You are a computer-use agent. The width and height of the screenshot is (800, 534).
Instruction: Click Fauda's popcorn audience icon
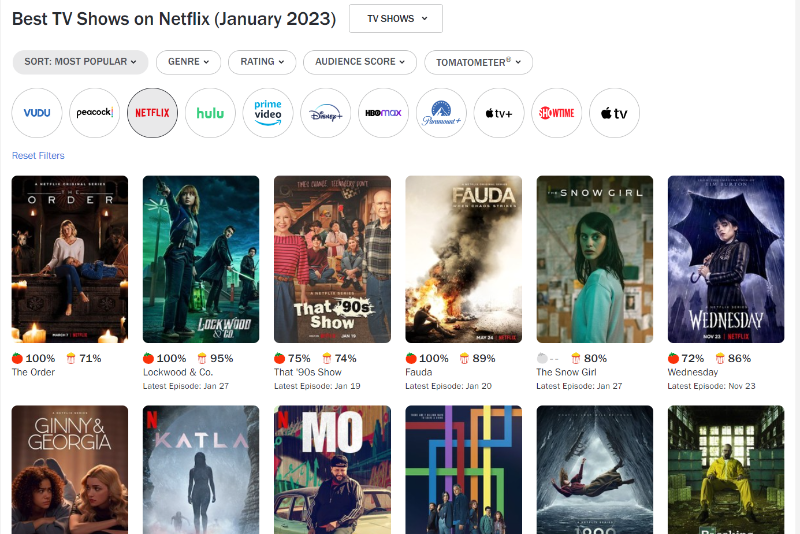[x=464, y=358]
